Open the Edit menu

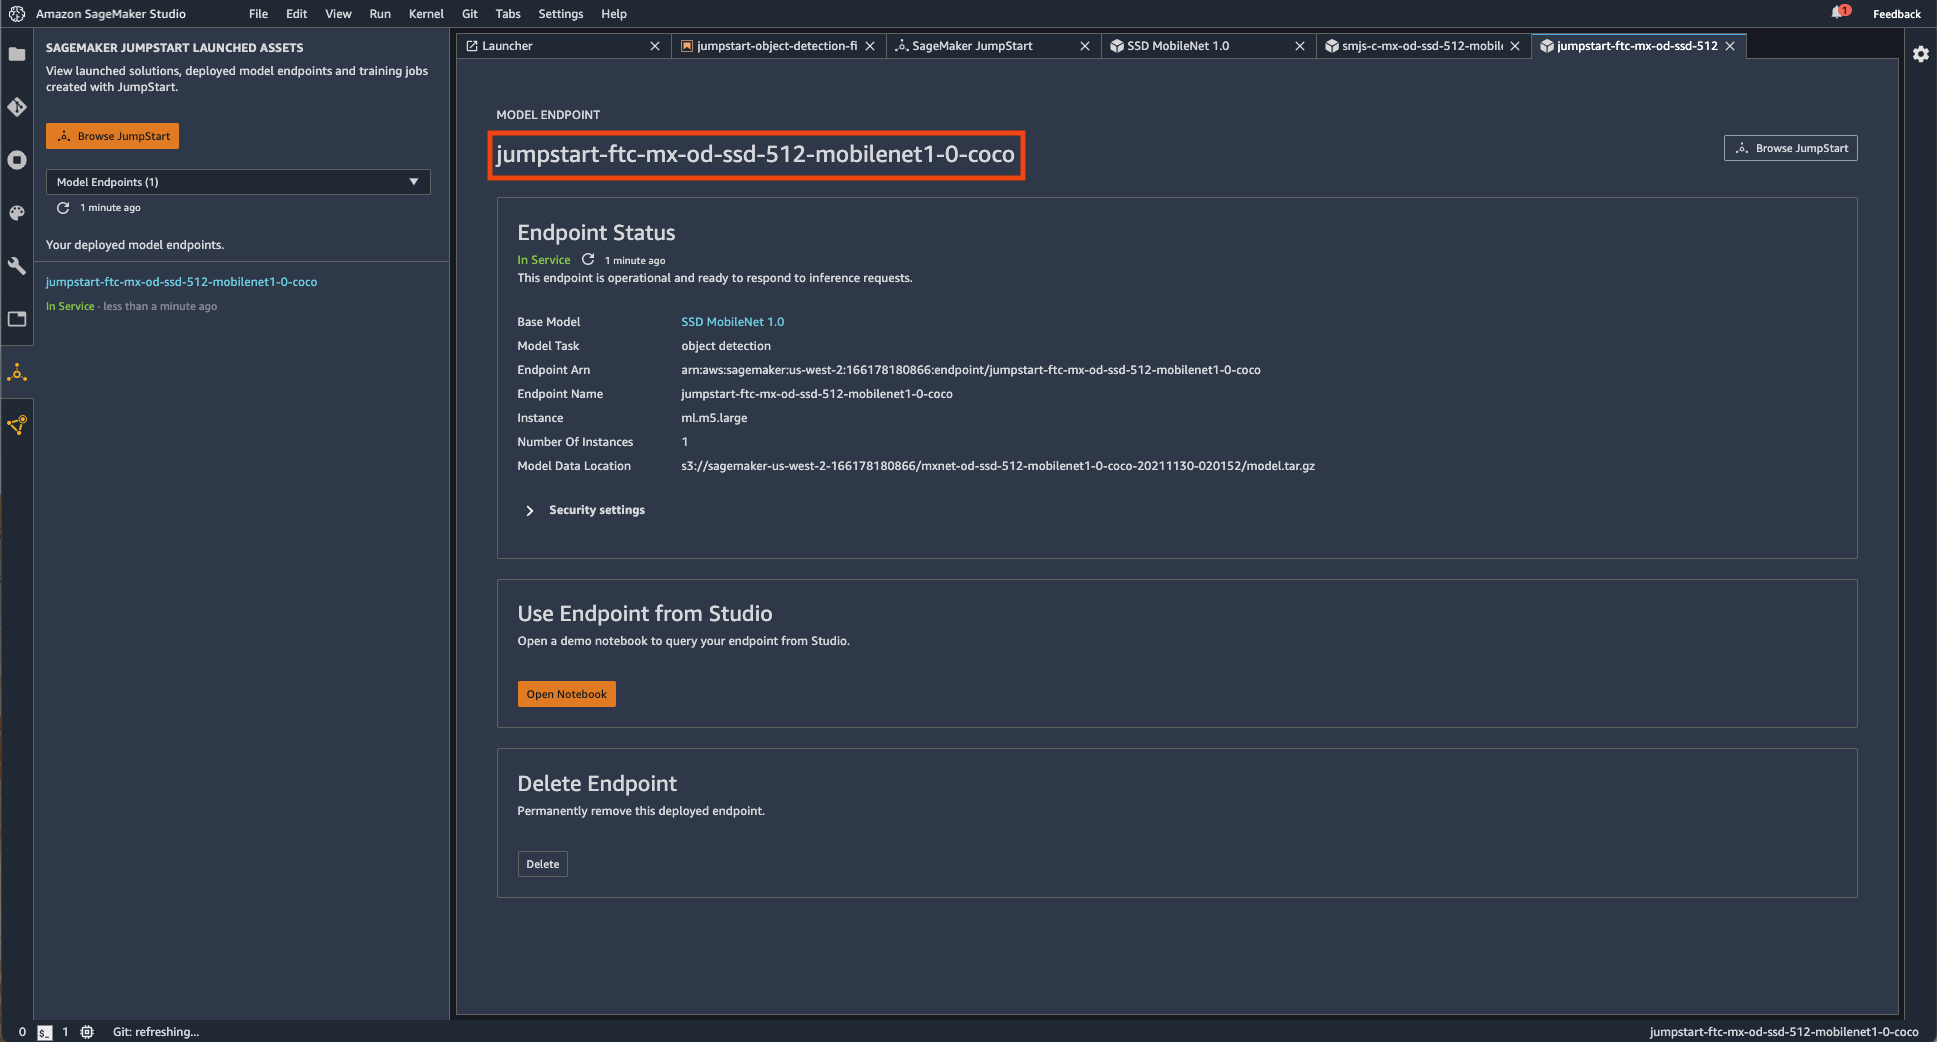(x=296, y=14)
